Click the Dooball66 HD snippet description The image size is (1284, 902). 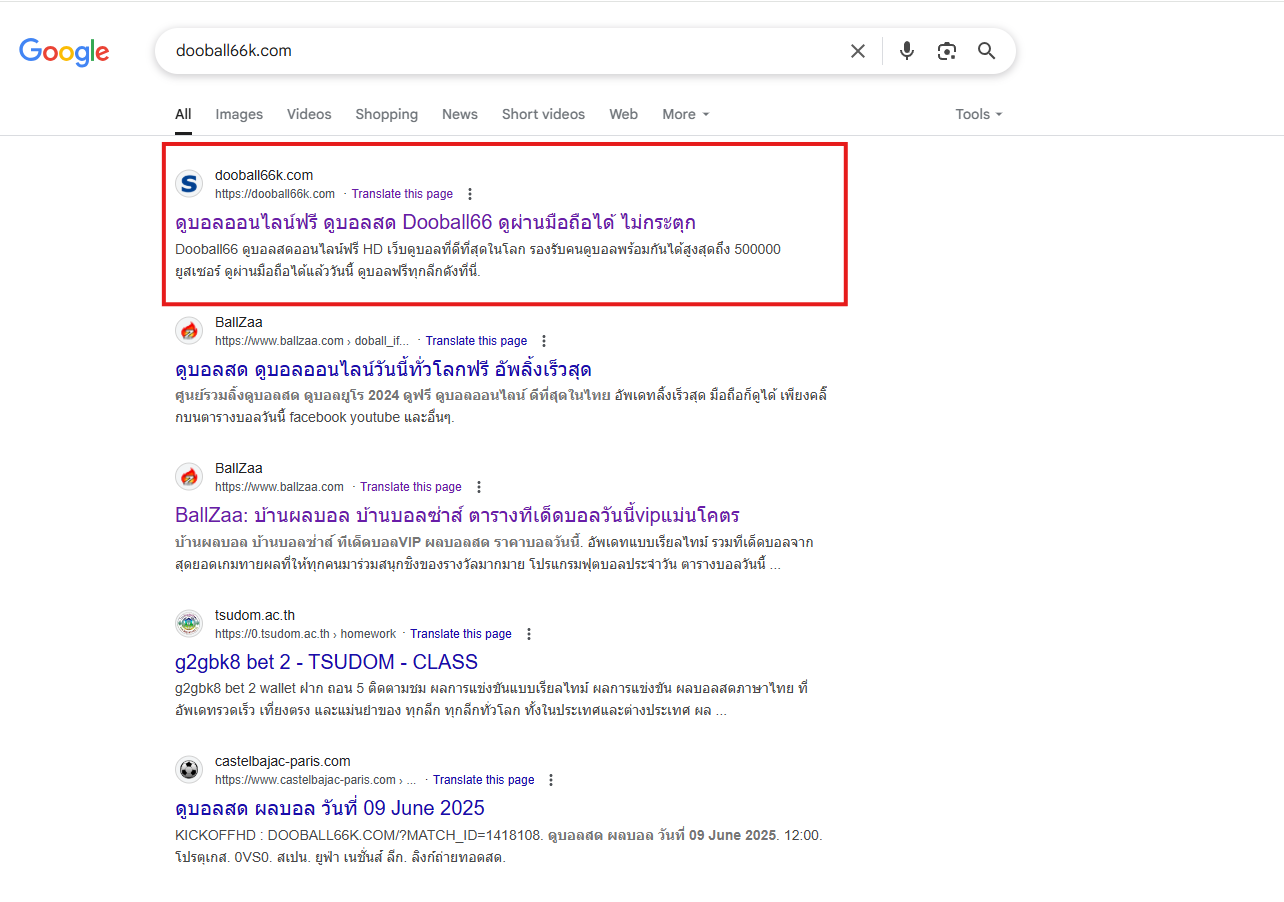point(478,259)
